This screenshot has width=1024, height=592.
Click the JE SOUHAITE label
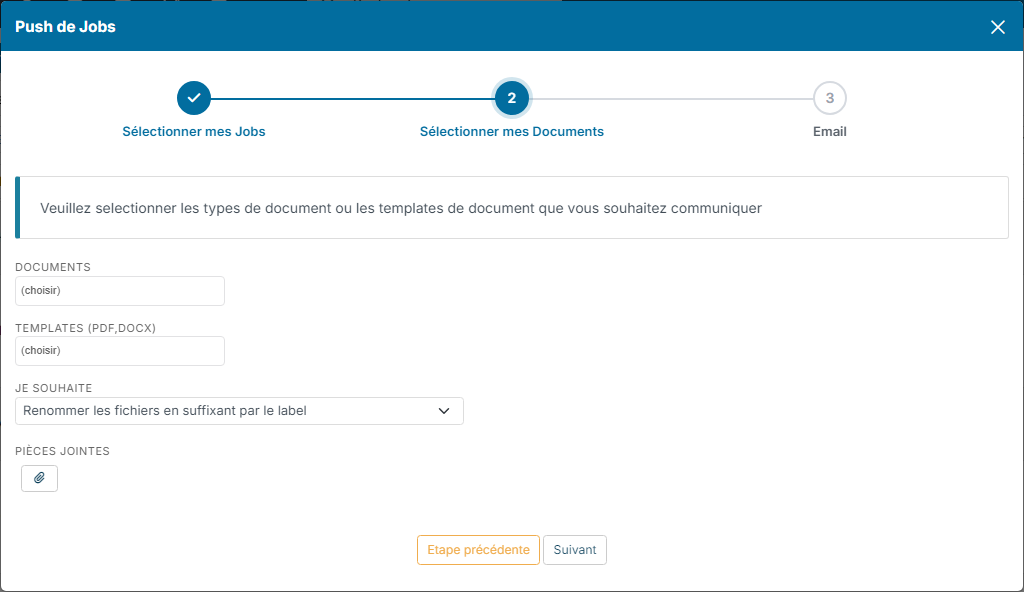point(54,388)
